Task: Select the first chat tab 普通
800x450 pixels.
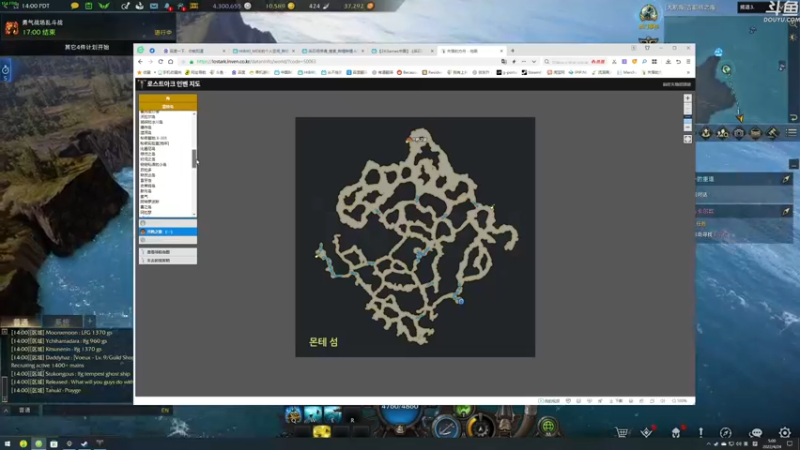Action: [x=20, y=322]
